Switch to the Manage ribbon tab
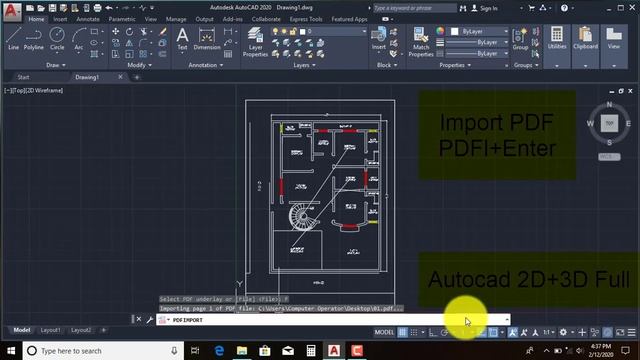640x360 pixels. click(x=176, y=19)
